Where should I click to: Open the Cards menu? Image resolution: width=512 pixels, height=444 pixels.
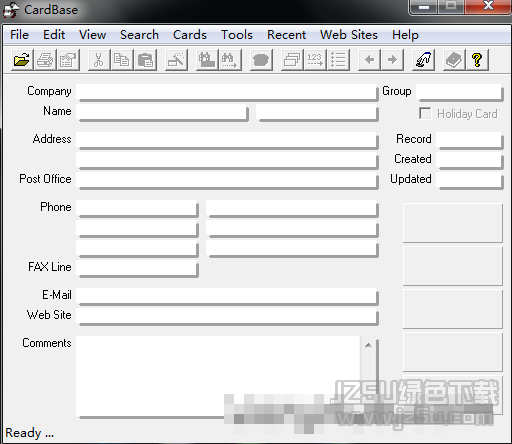[x=190, y=35]
